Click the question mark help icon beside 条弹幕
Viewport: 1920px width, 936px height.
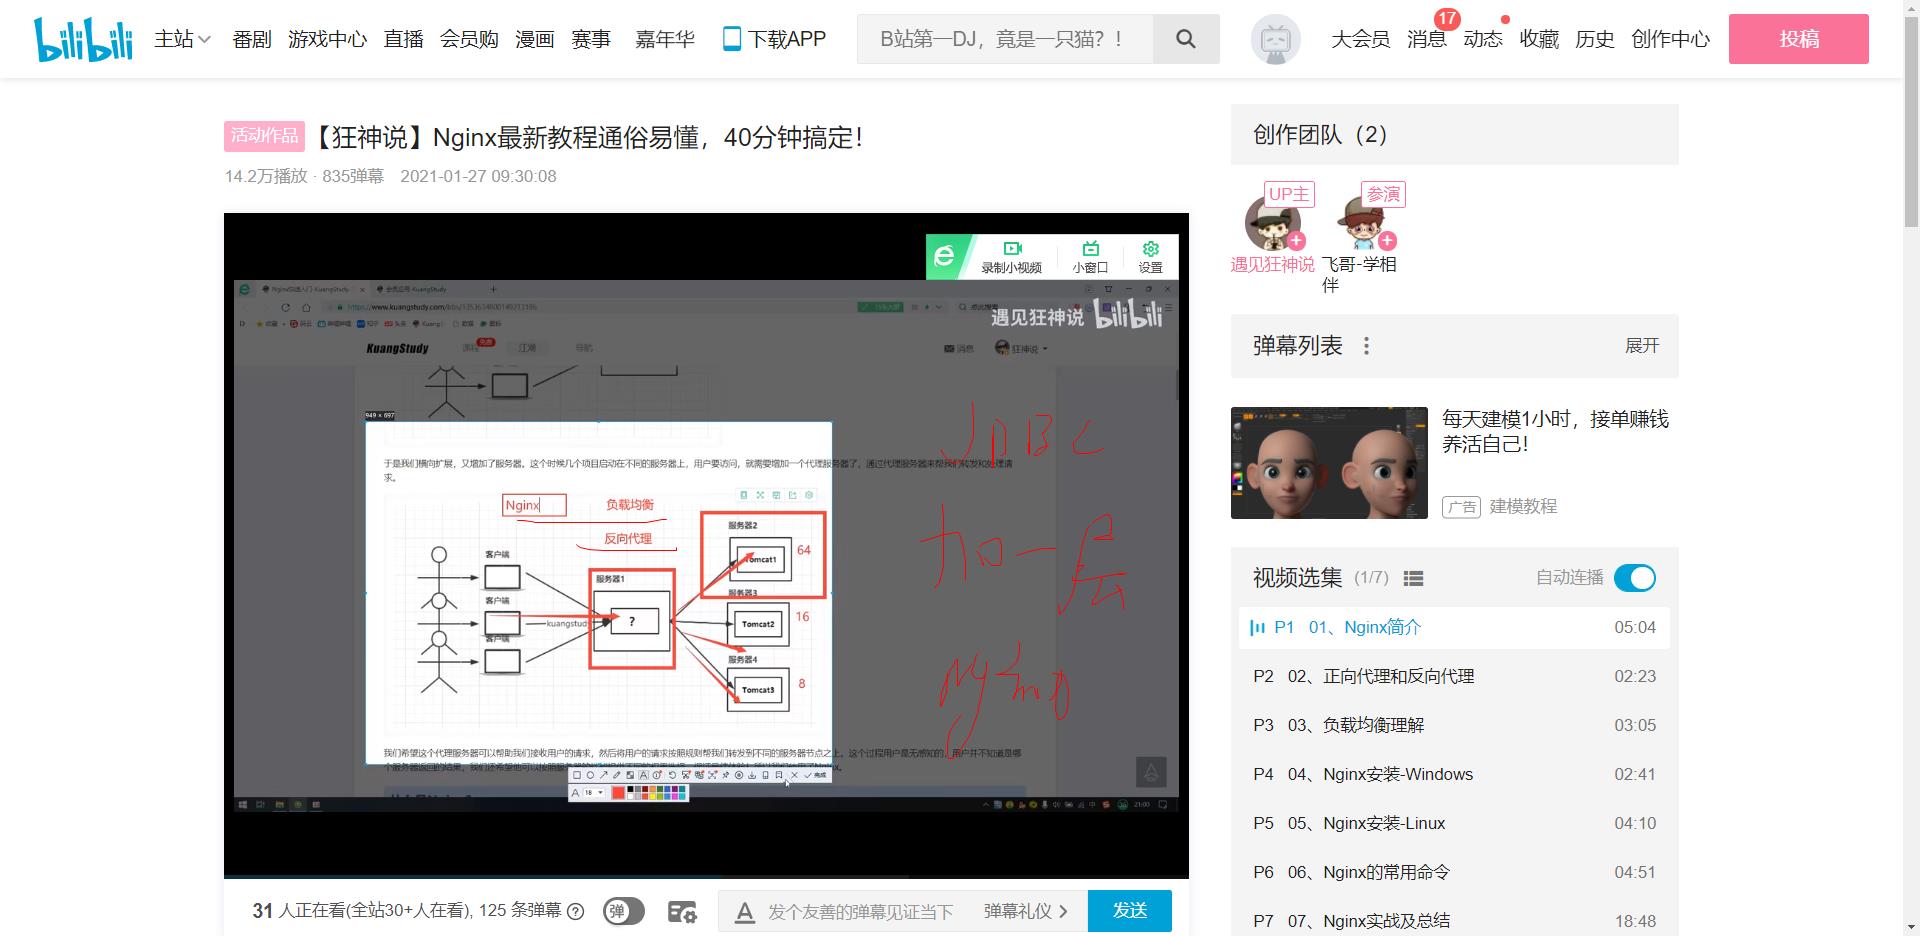[575, 911]
